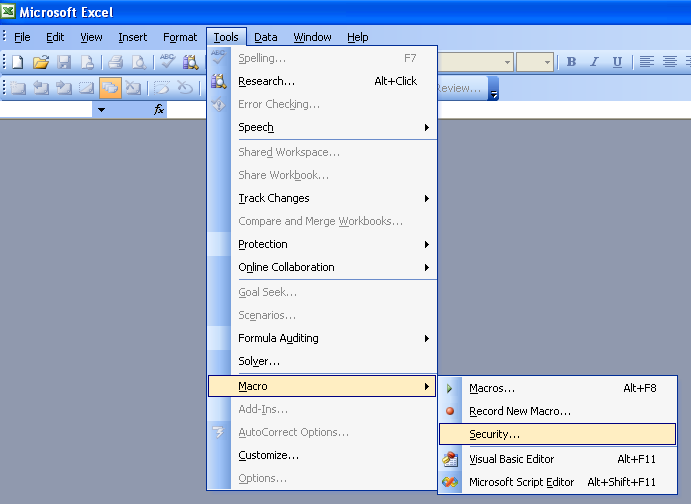This screenshot has width=691, height=504.
Task: Click the Create Outlook Task reviewing icon
Action: [162, 88]
